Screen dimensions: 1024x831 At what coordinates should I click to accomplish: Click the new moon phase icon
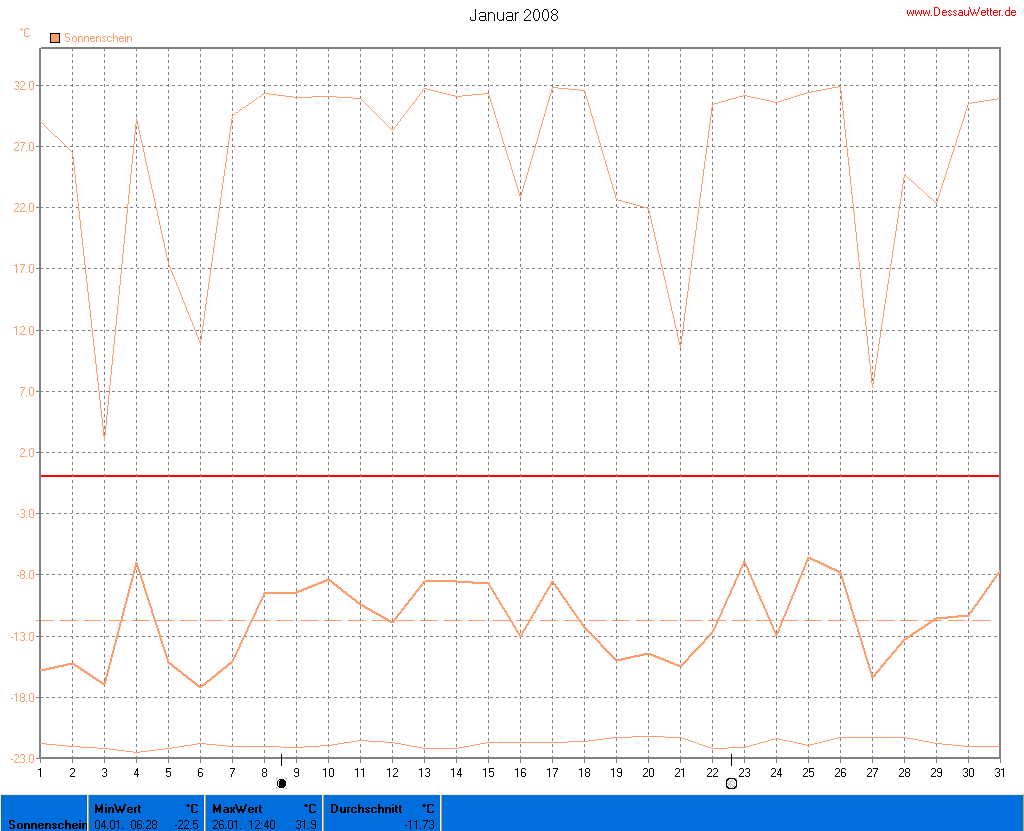(281, 783)
